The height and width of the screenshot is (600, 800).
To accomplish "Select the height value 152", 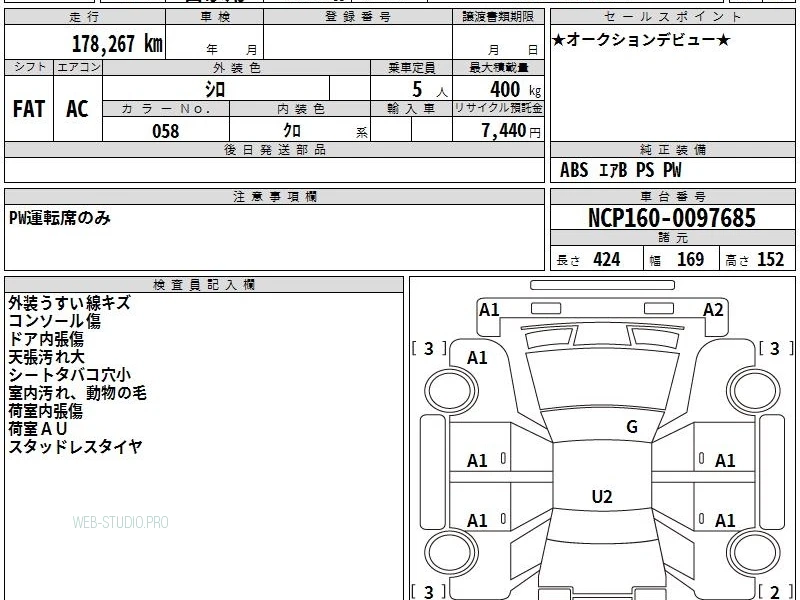I will point(770,259).
